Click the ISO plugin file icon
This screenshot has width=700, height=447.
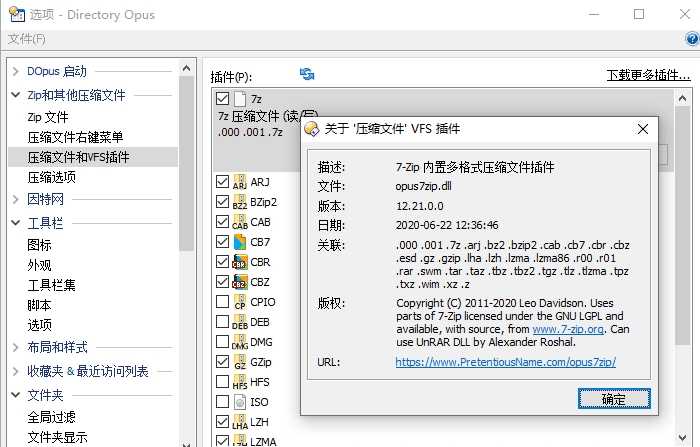pos(239,402)
